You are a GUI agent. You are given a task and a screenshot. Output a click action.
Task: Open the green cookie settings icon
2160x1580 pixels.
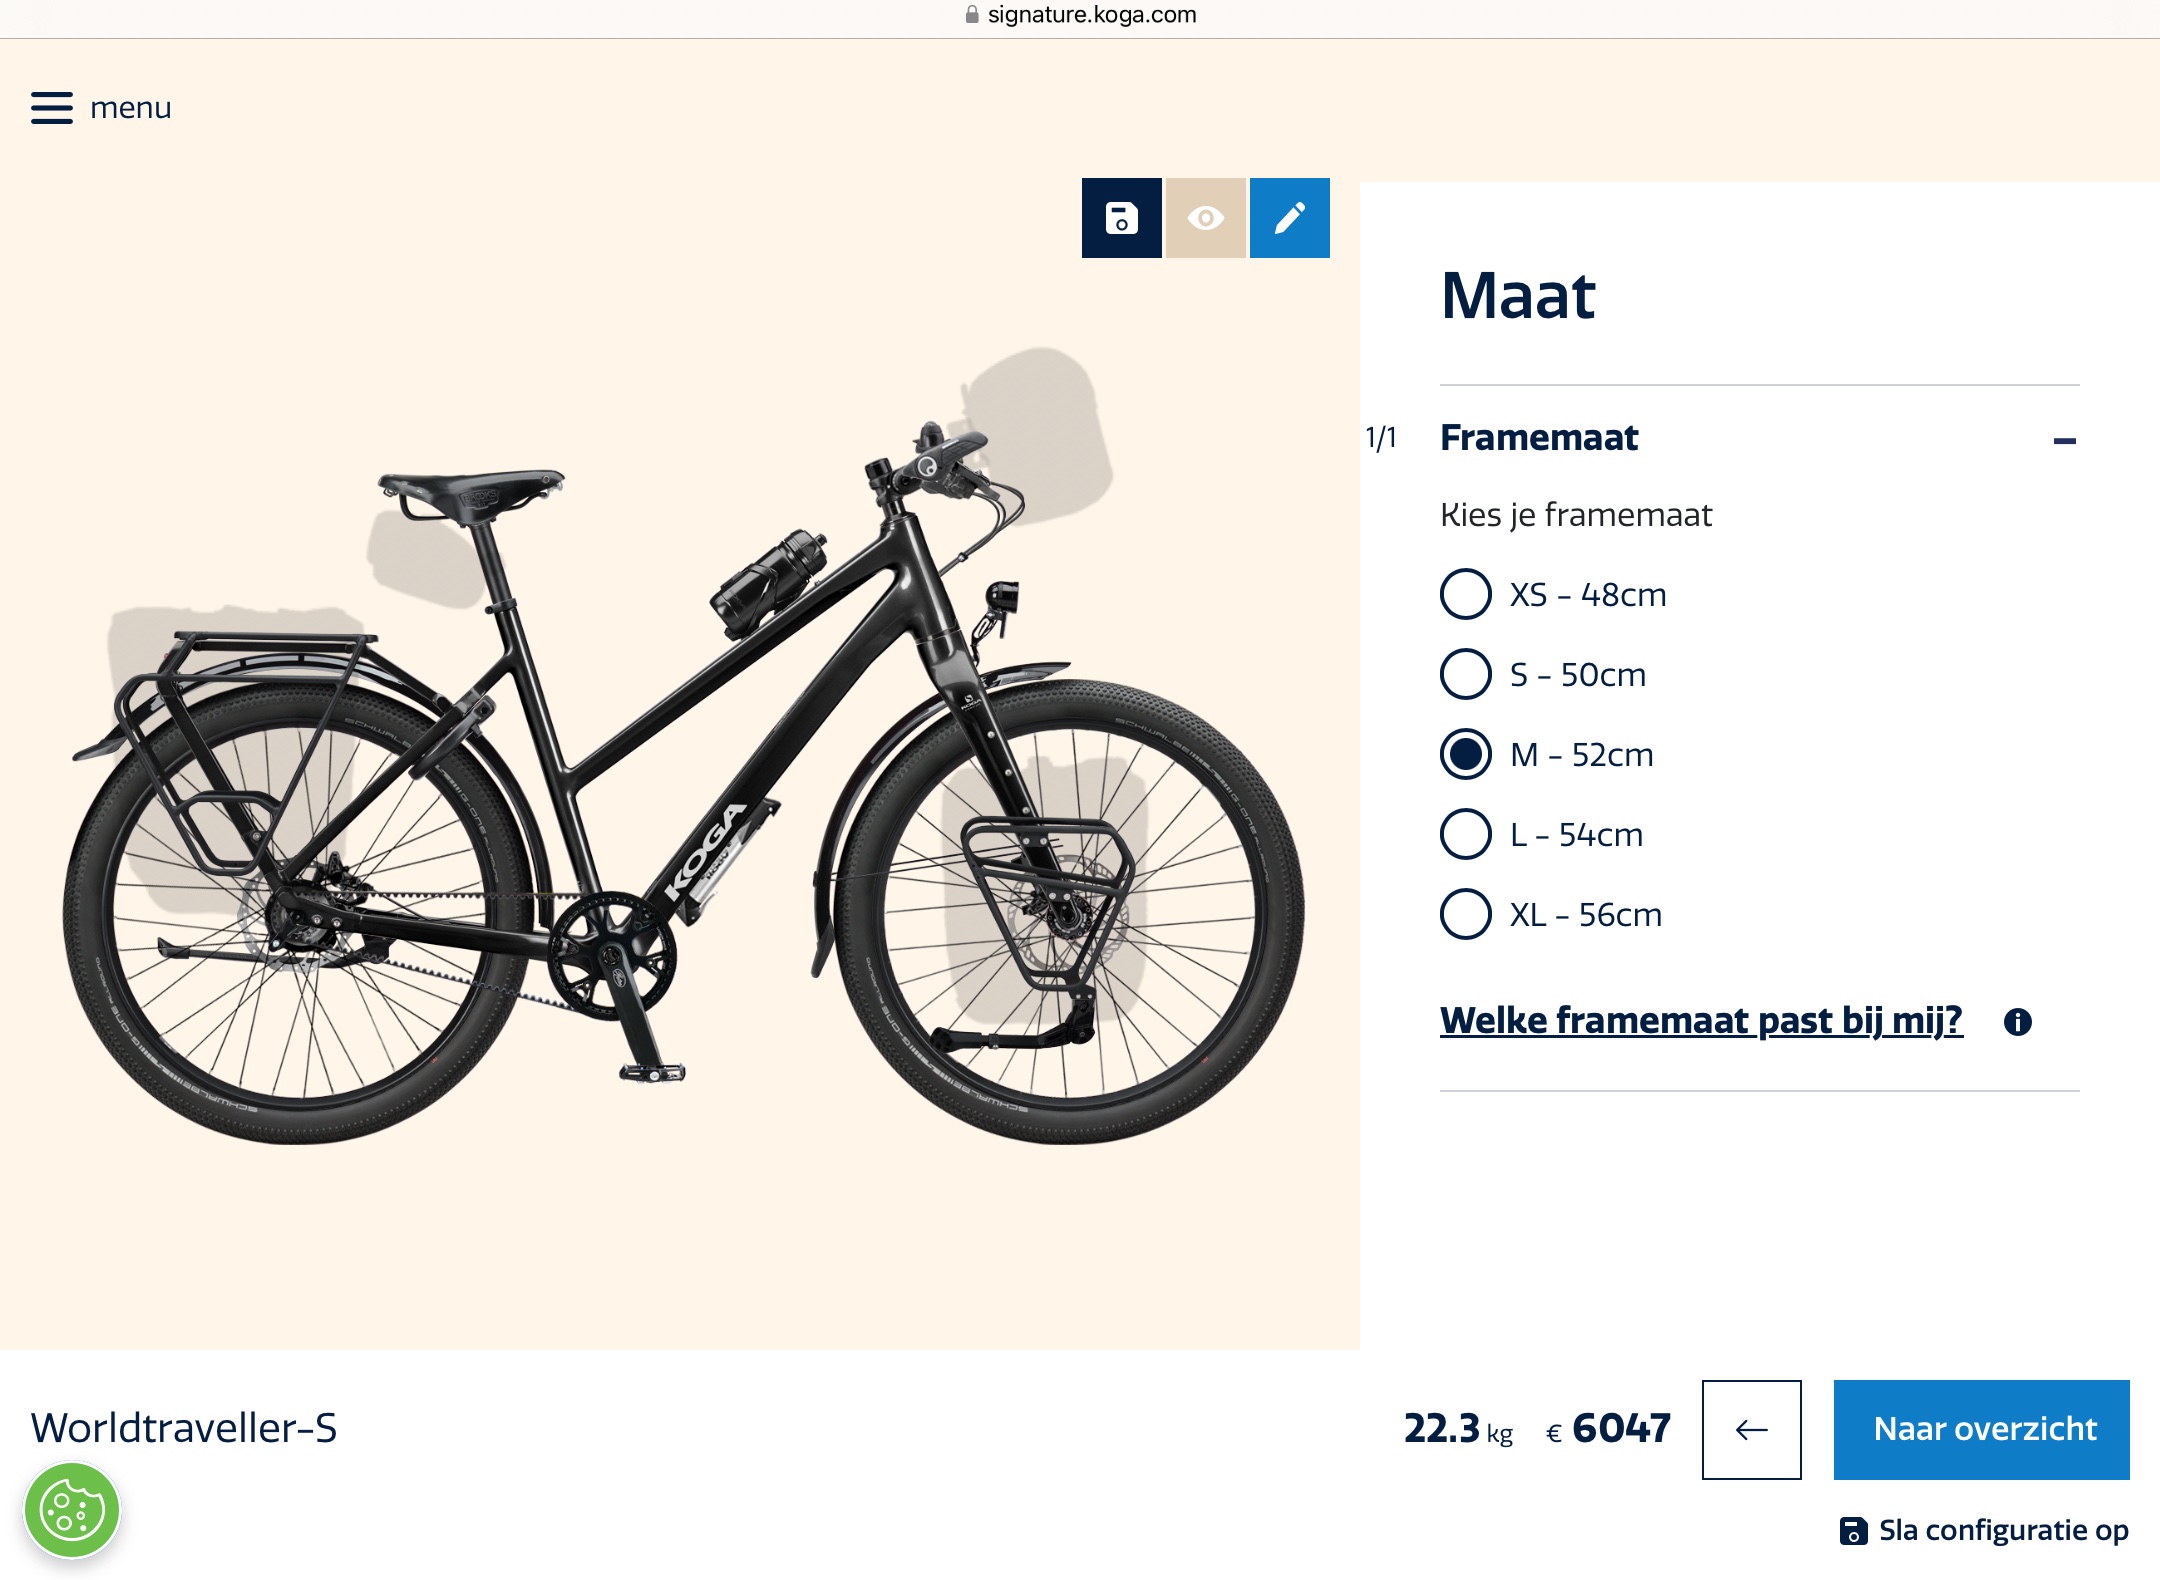(x=72, y=1510)
